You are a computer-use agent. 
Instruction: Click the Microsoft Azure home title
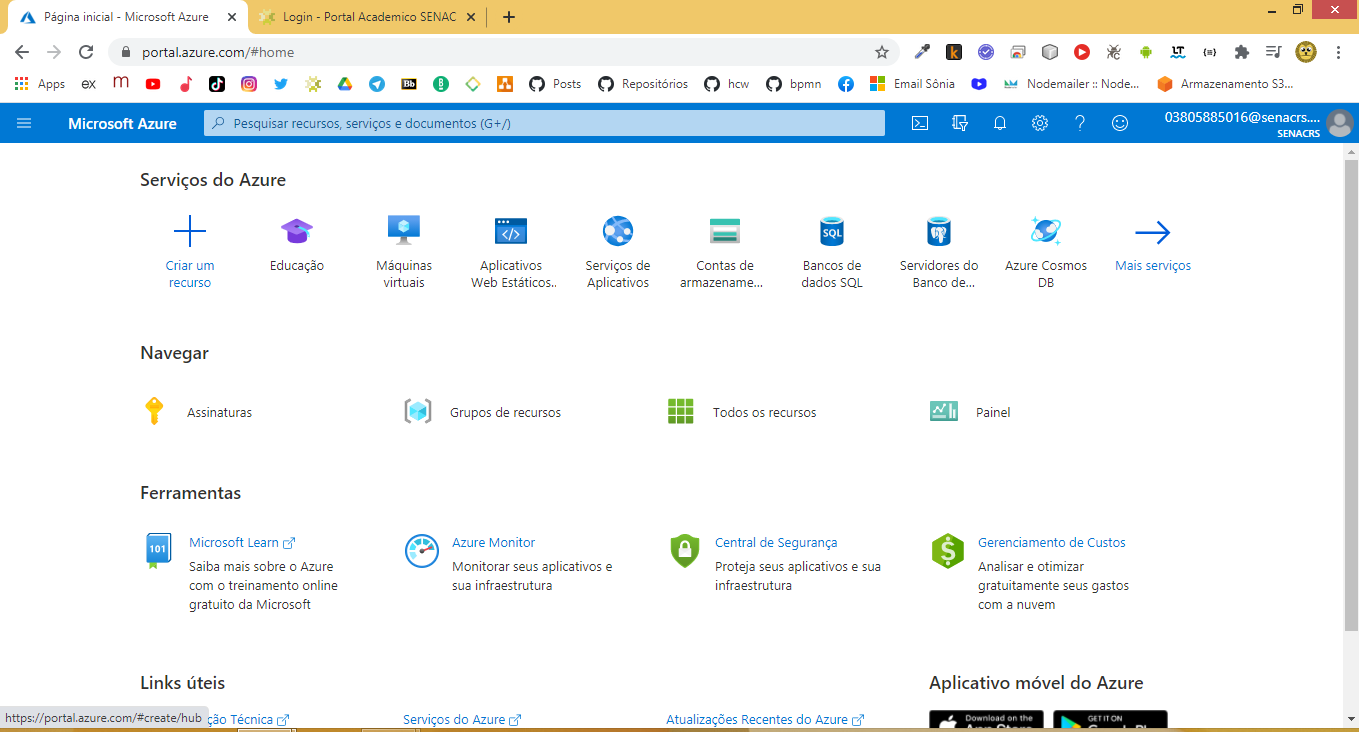coord(122,124)
